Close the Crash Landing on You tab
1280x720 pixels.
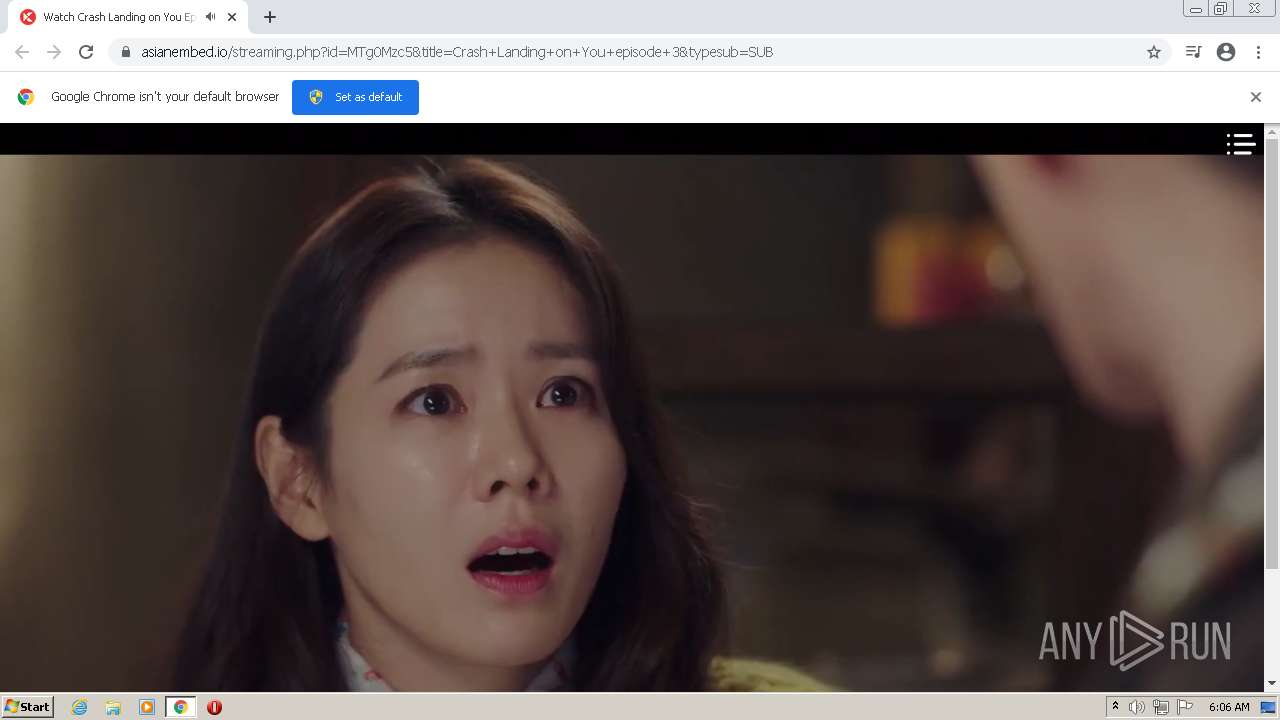pos(232,17)
